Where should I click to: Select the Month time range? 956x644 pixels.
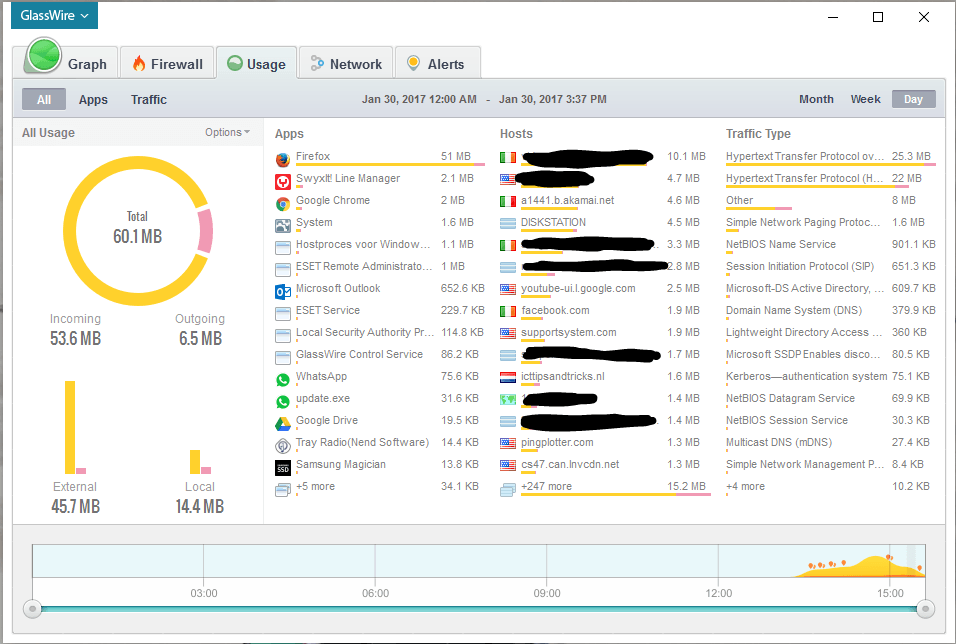816,99
